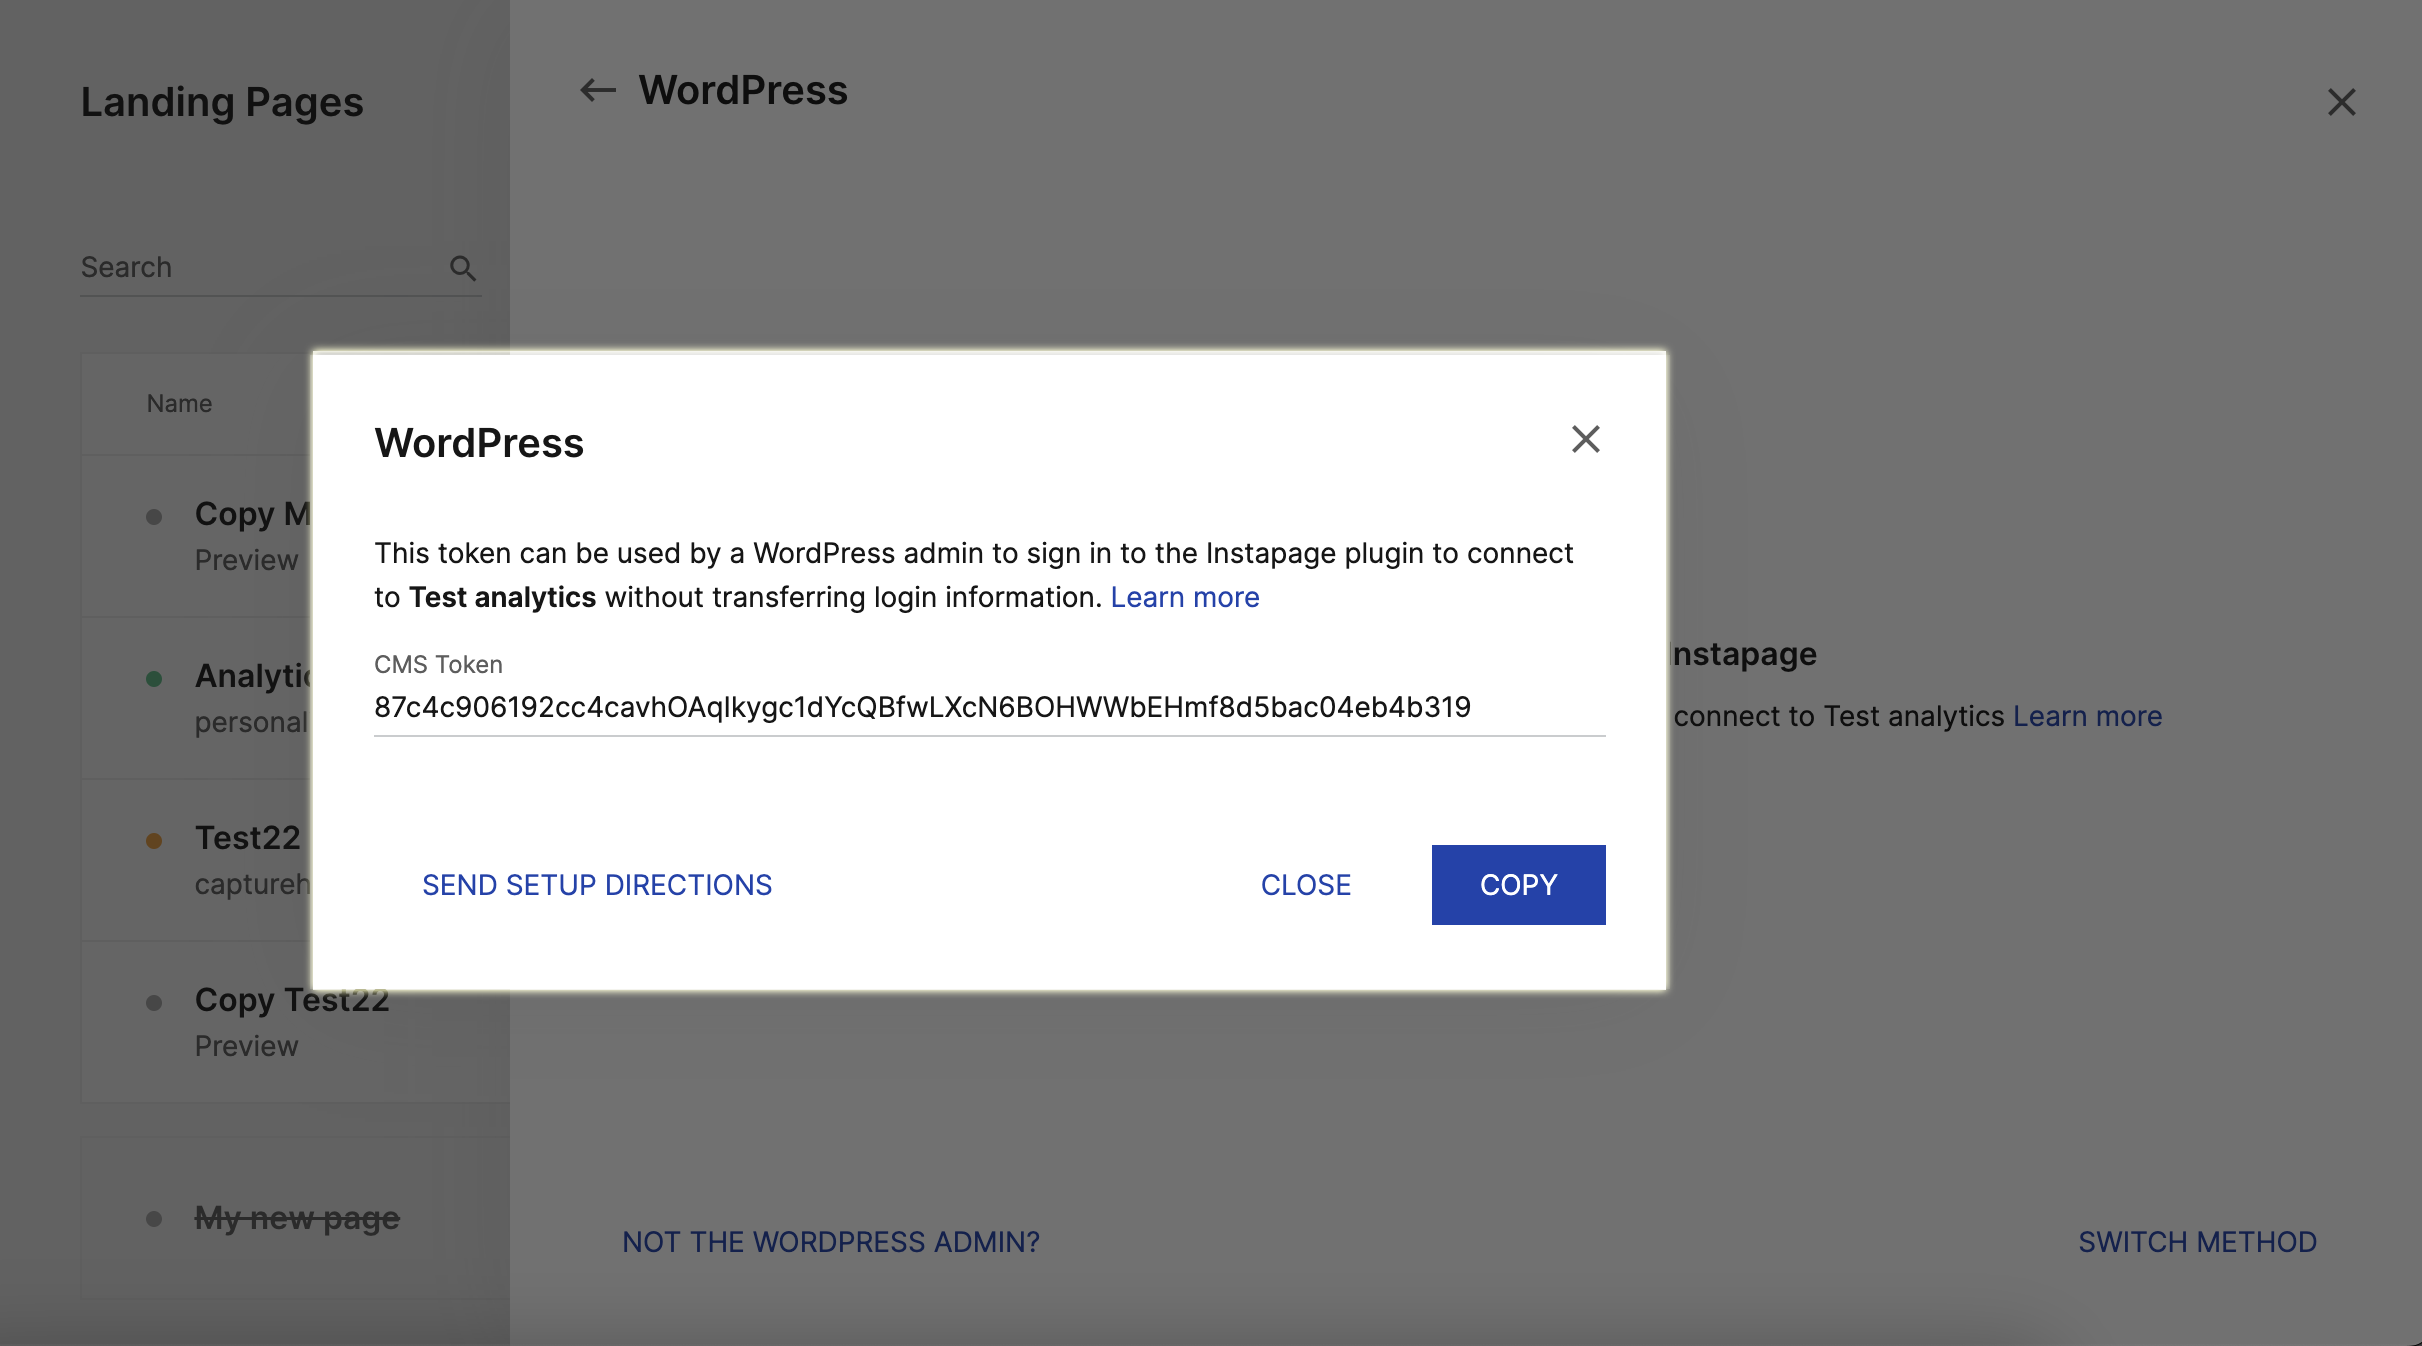
Task: Close the WordPress side panel
Action: click(2341, 102)
